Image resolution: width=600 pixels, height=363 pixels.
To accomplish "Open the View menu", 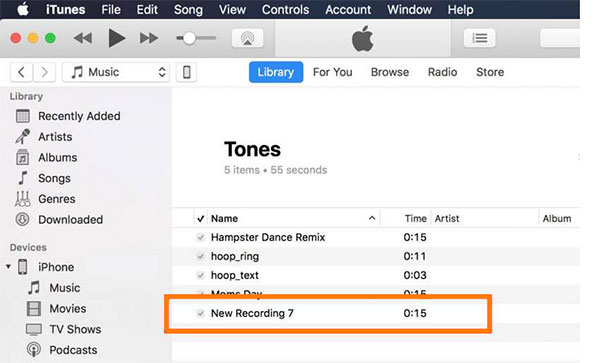I will (232, 10).
